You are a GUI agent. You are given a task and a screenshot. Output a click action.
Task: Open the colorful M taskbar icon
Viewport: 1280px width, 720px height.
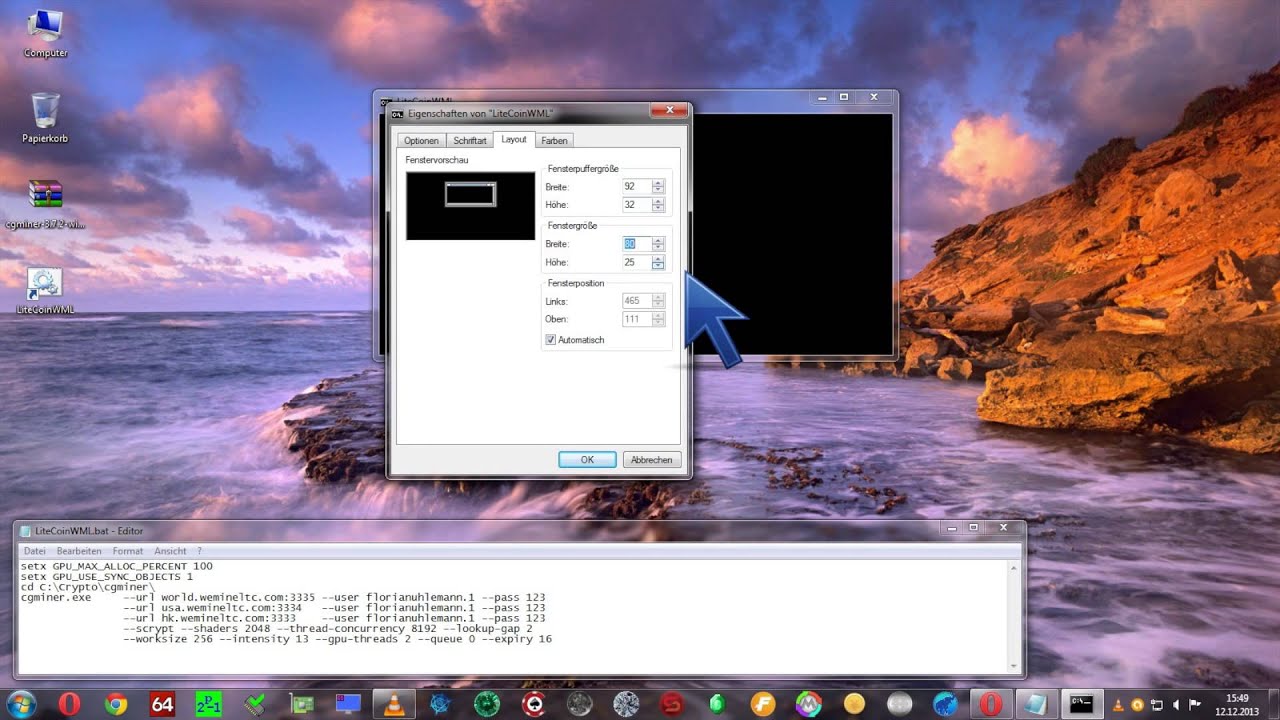click(x=808, y=704)
